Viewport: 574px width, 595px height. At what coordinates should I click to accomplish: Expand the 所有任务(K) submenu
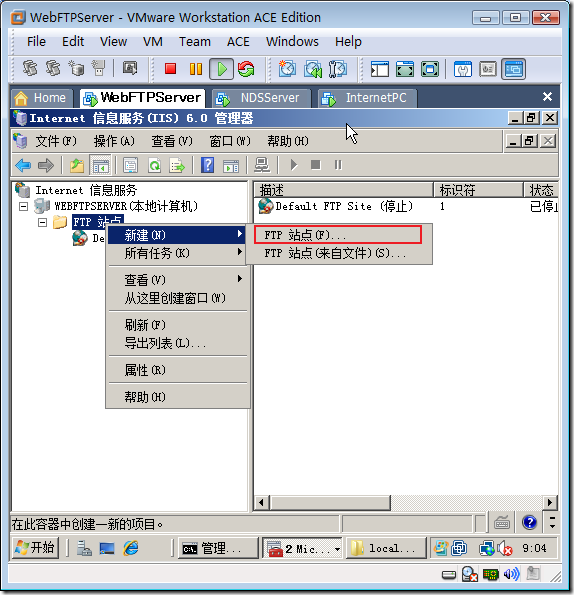pos(178,253)
